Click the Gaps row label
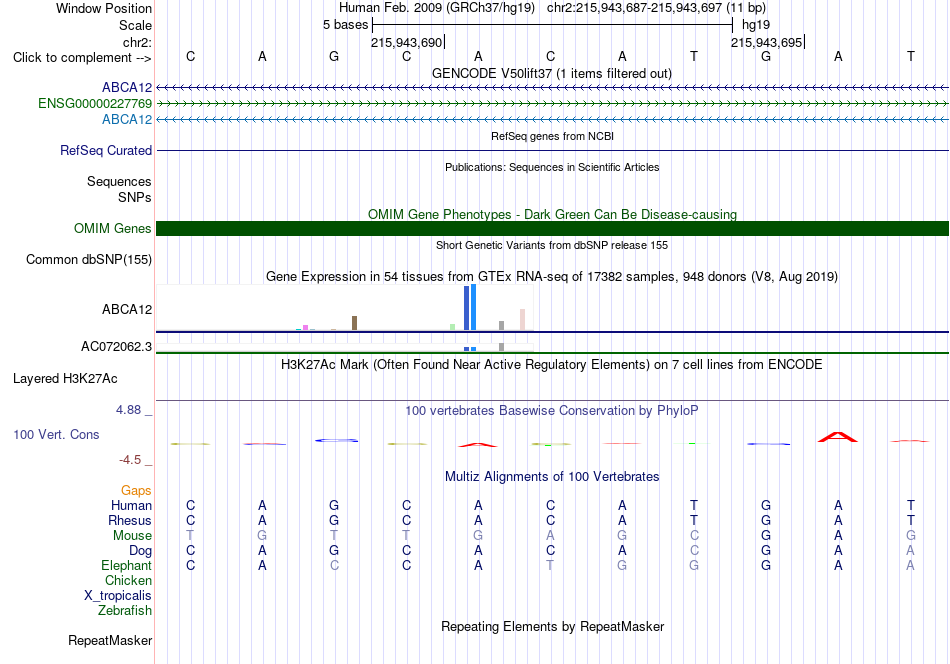This screenshot has height=664, width=950. point(136,491)
